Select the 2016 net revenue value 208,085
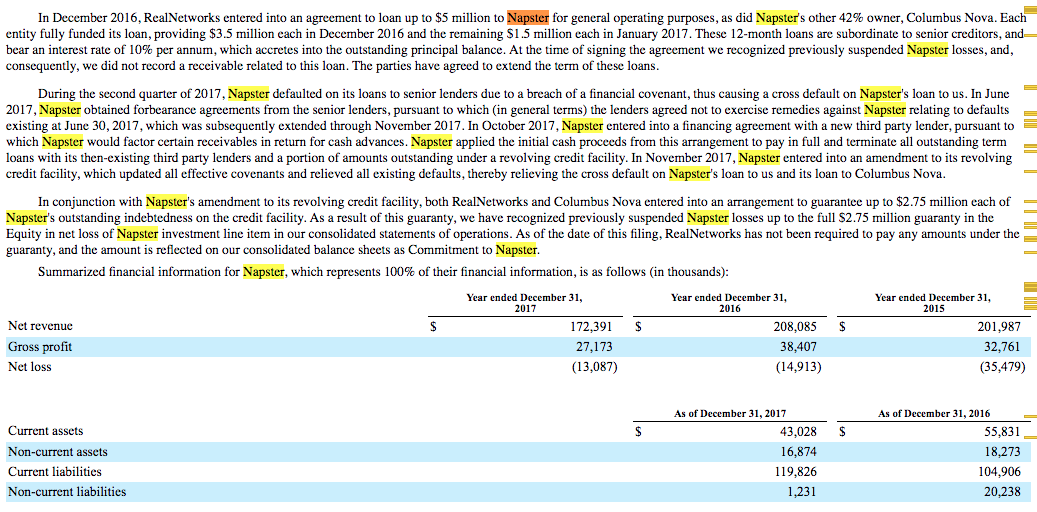1037x512 pixels. 795,327
